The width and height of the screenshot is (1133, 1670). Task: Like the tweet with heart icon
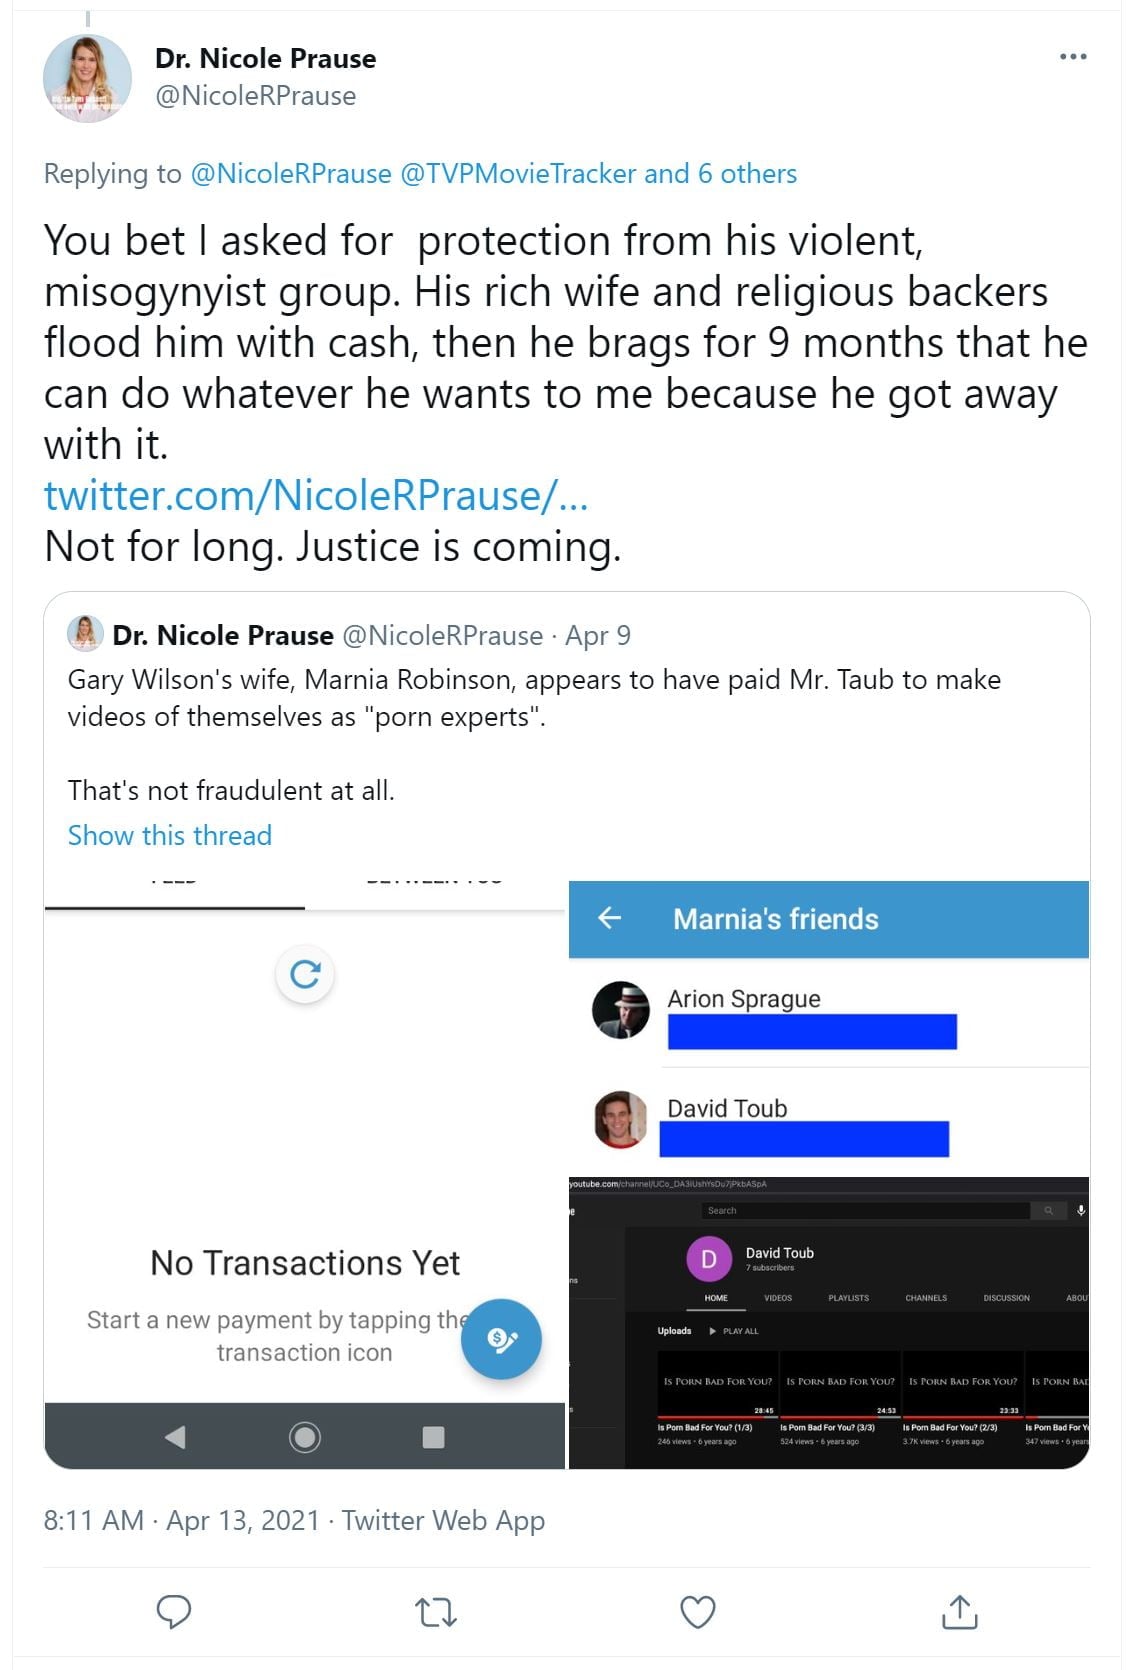(697, 1611)
